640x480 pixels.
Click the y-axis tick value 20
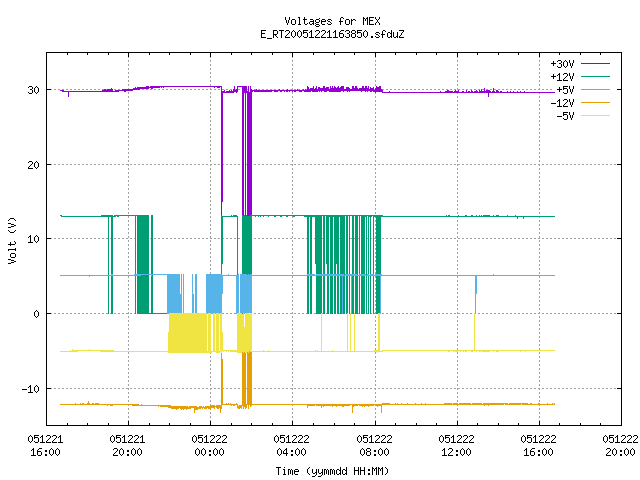point(33,165)
